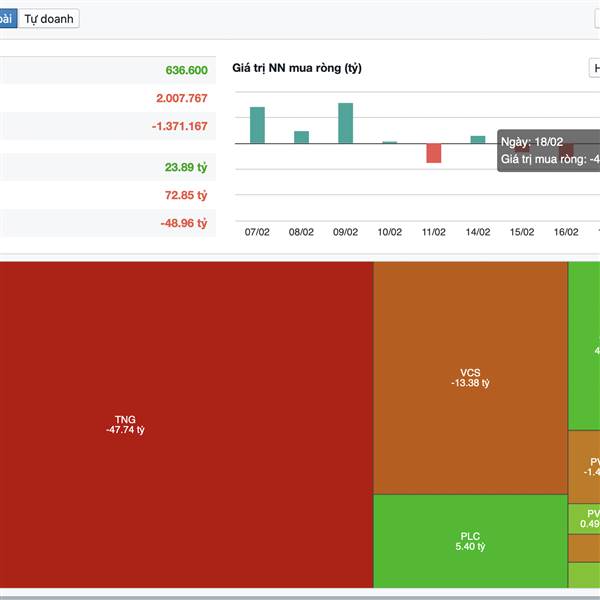Select the VCS -13.38 tỷ treemap block
The height and width of the screenshot is (600, 600).
coord(470,378)
